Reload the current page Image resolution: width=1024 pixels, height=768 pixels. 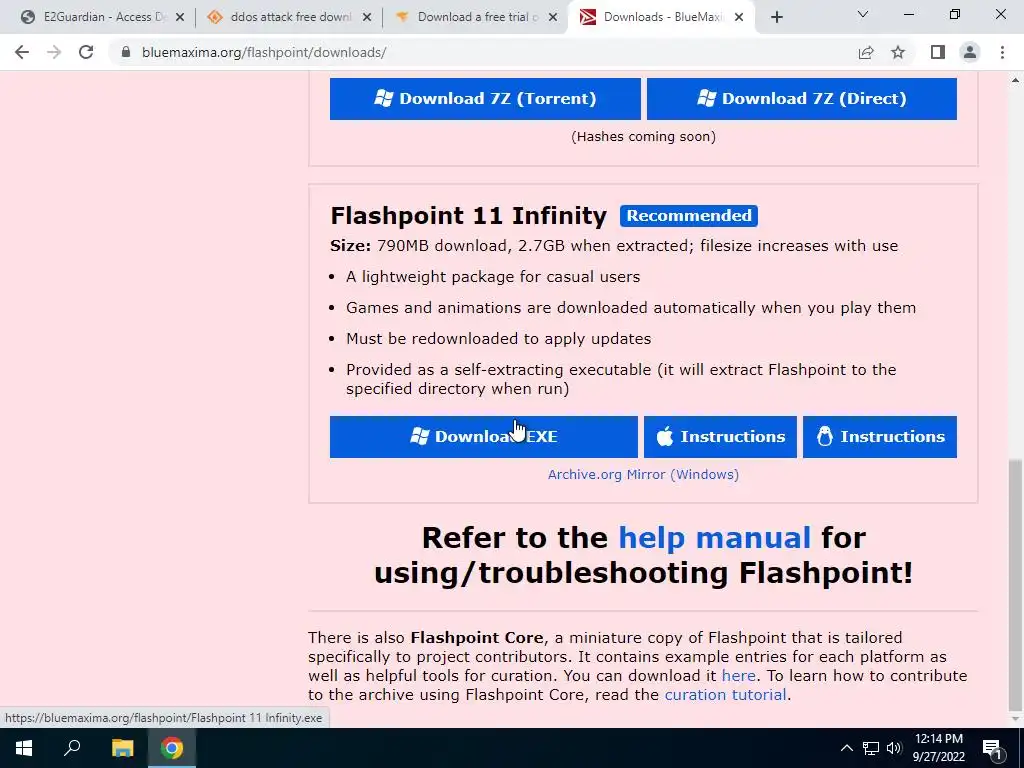(86, 52)
